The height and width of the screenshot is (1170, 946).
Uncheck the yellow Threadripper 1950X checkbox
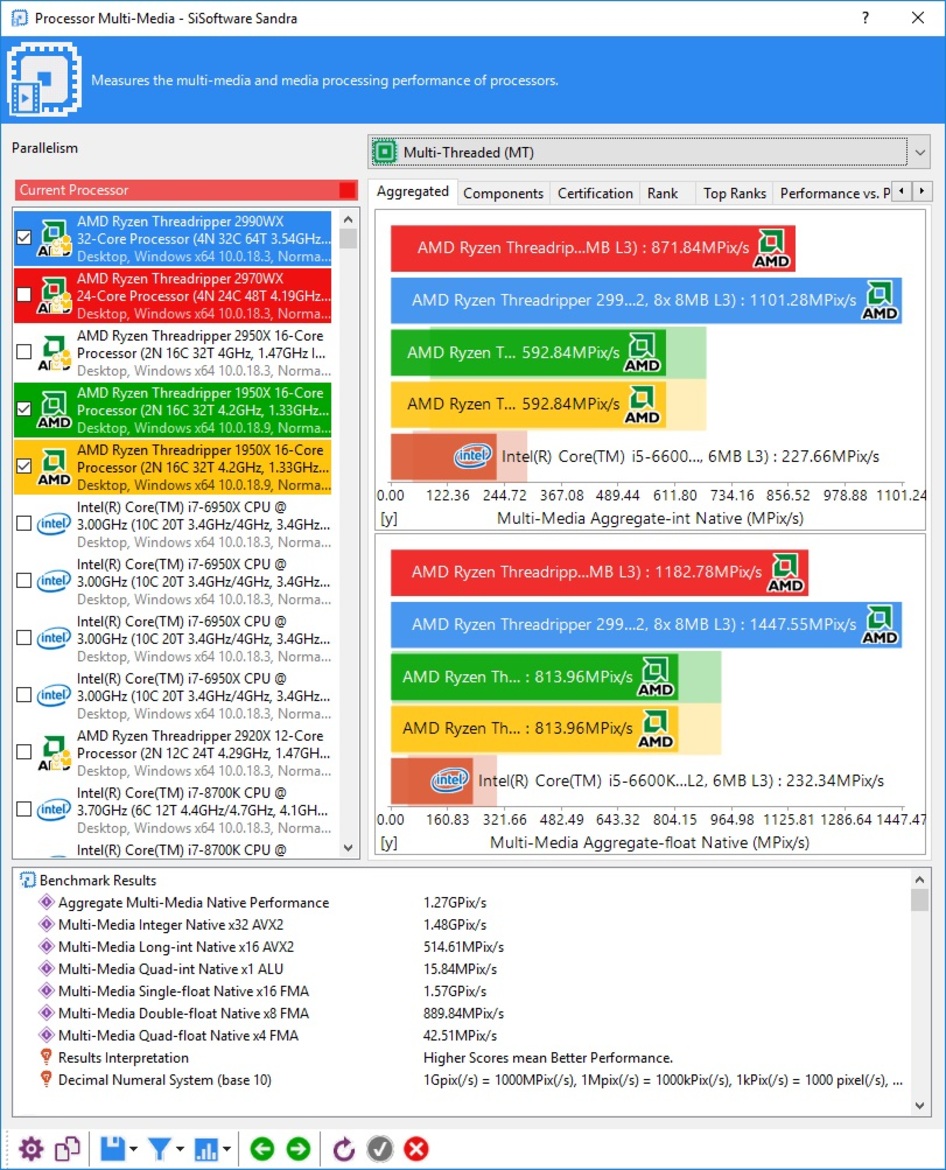pos(24,466)
